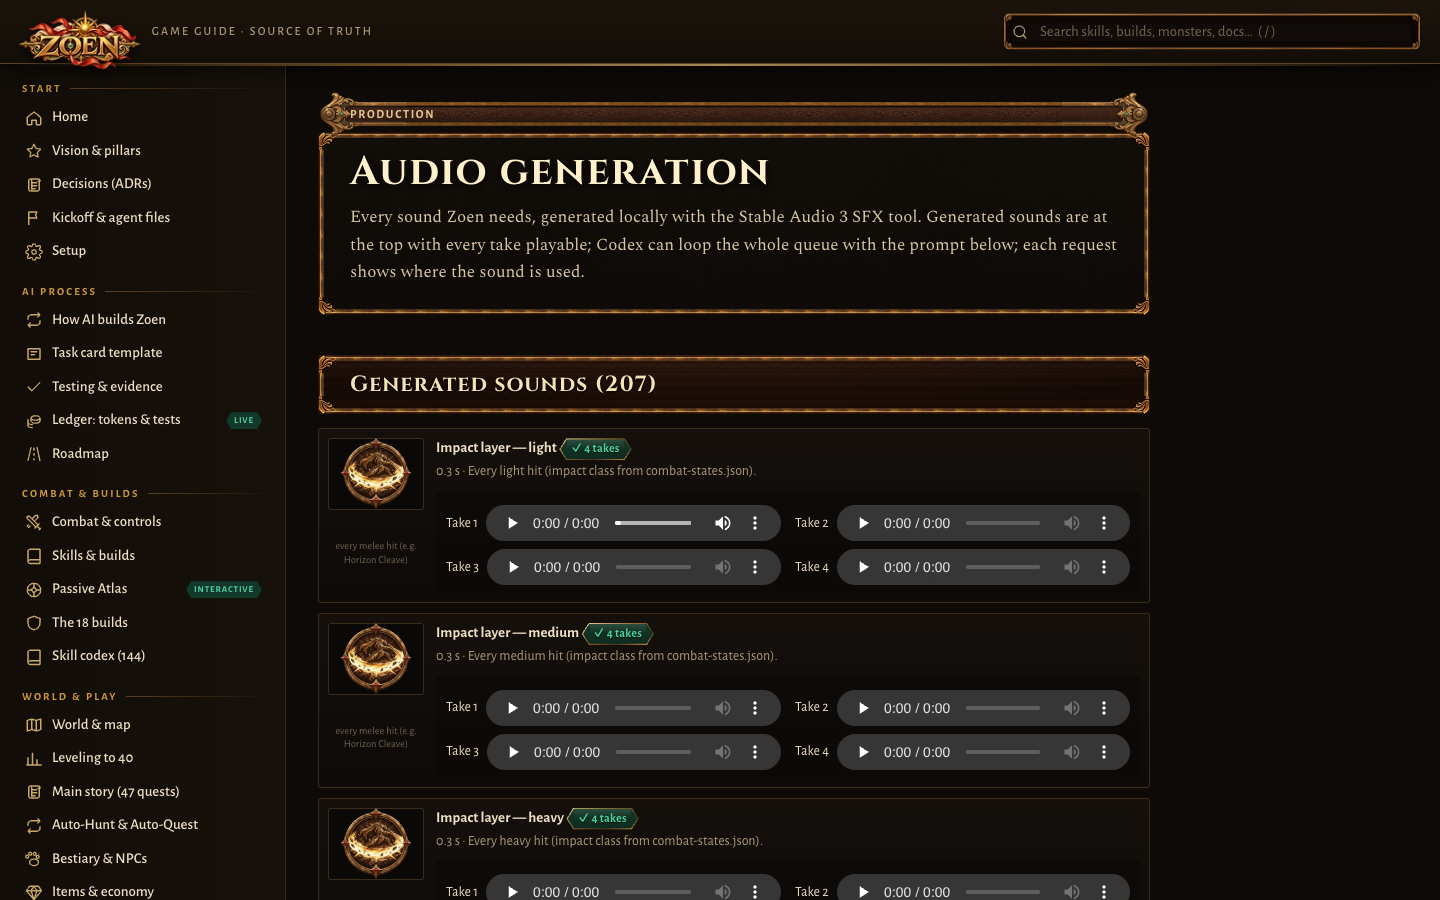Open more options for medium Take 1
The image size is (1440, 900).
click(x=755, y=708)
